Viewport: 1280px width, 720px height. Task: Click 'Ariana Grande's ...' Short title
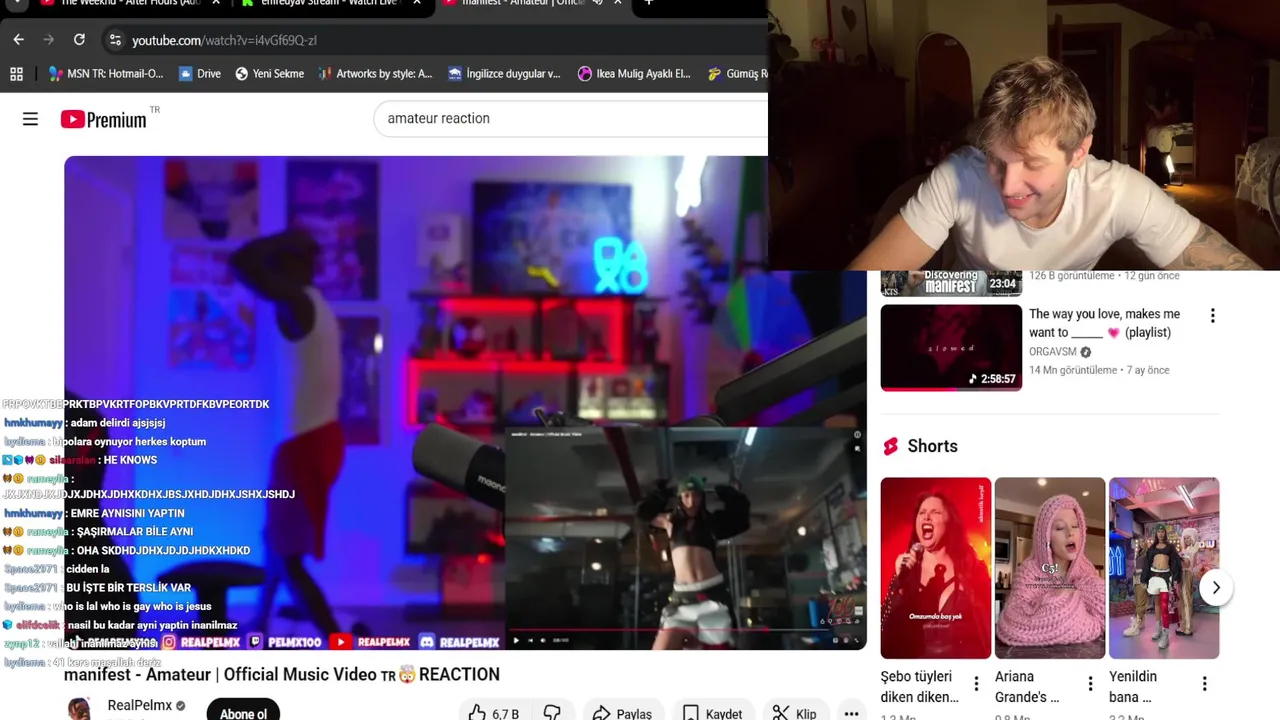pos(1027,687)
